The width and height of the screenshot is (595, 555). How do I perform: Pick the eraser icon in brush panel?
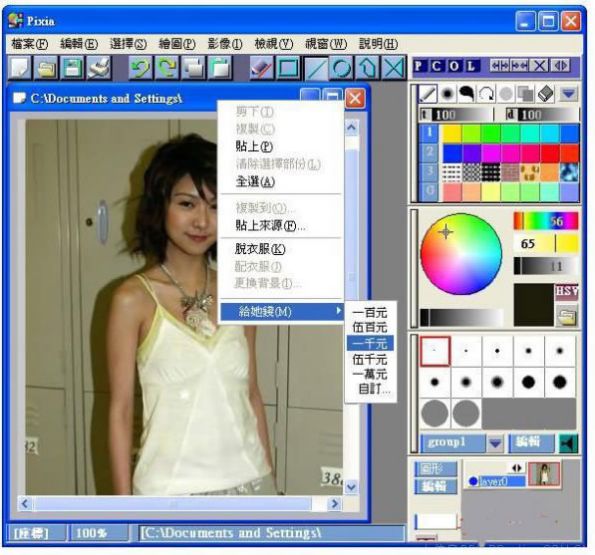(546, 93)
